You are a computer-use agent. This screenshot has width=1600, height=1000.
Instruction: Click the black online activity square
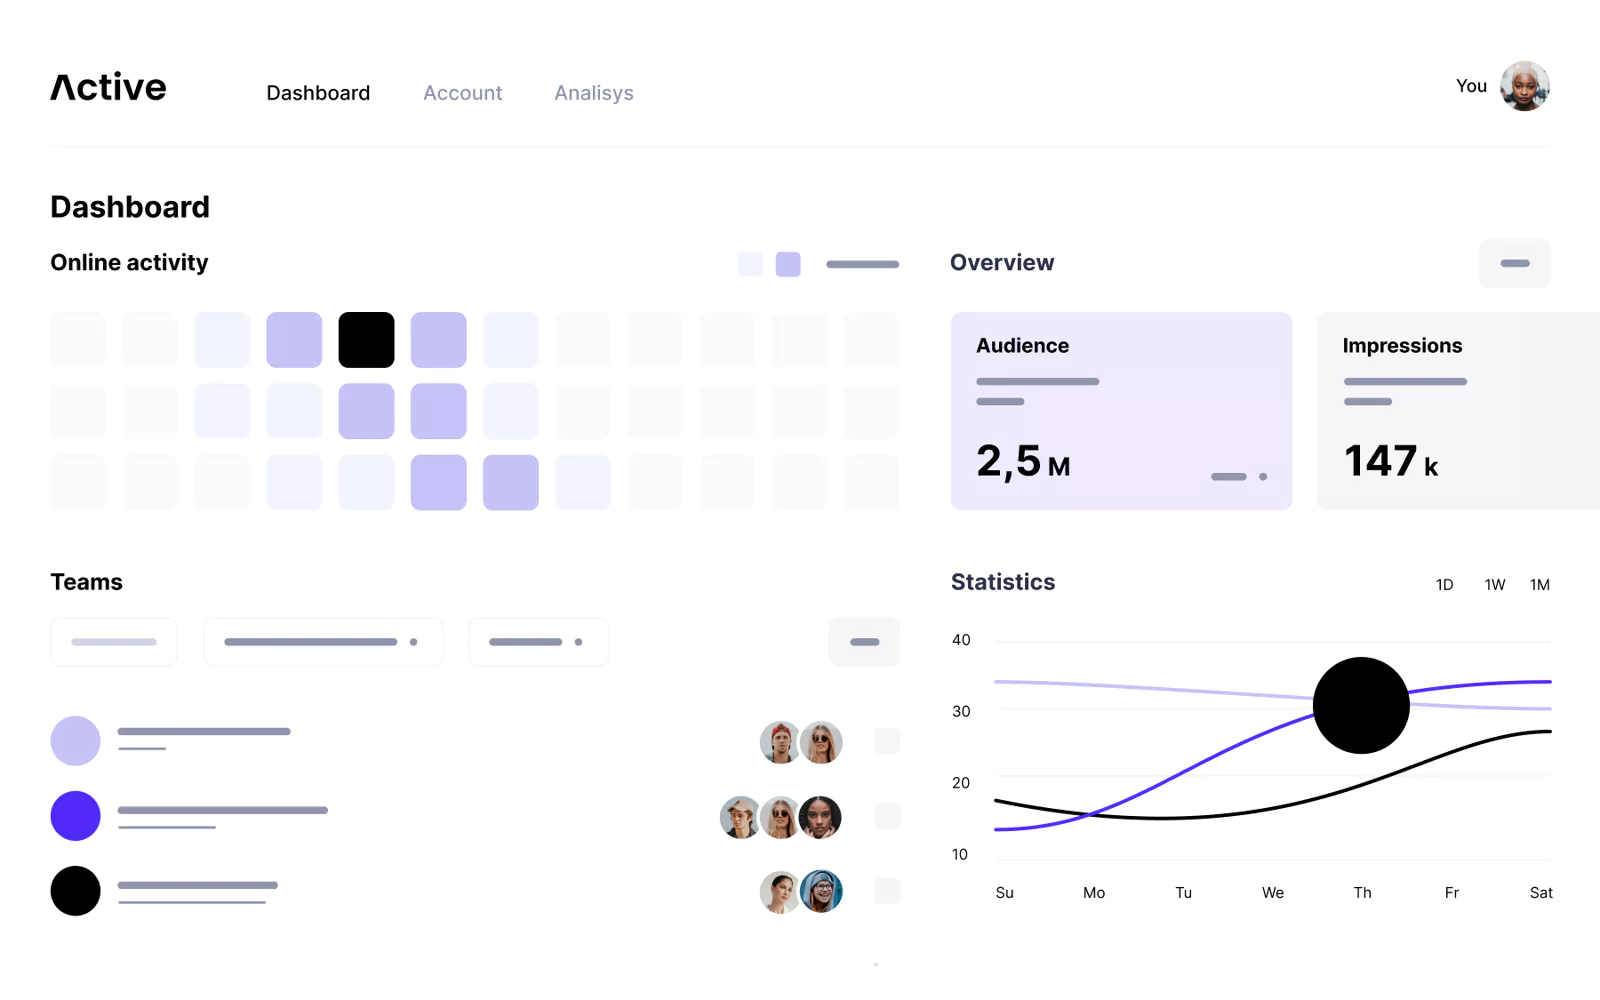click(x=366, y=340)
